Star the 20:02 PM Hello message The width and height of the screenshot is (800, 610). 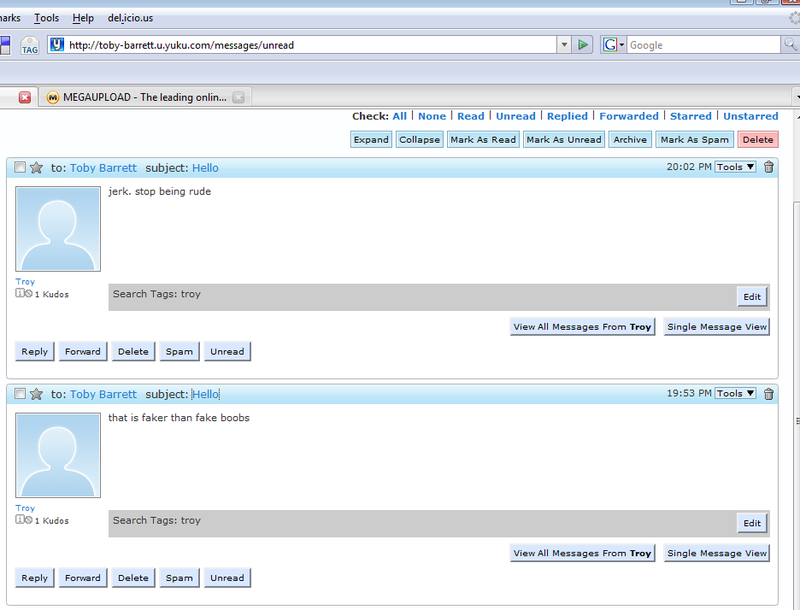(37, 168)
